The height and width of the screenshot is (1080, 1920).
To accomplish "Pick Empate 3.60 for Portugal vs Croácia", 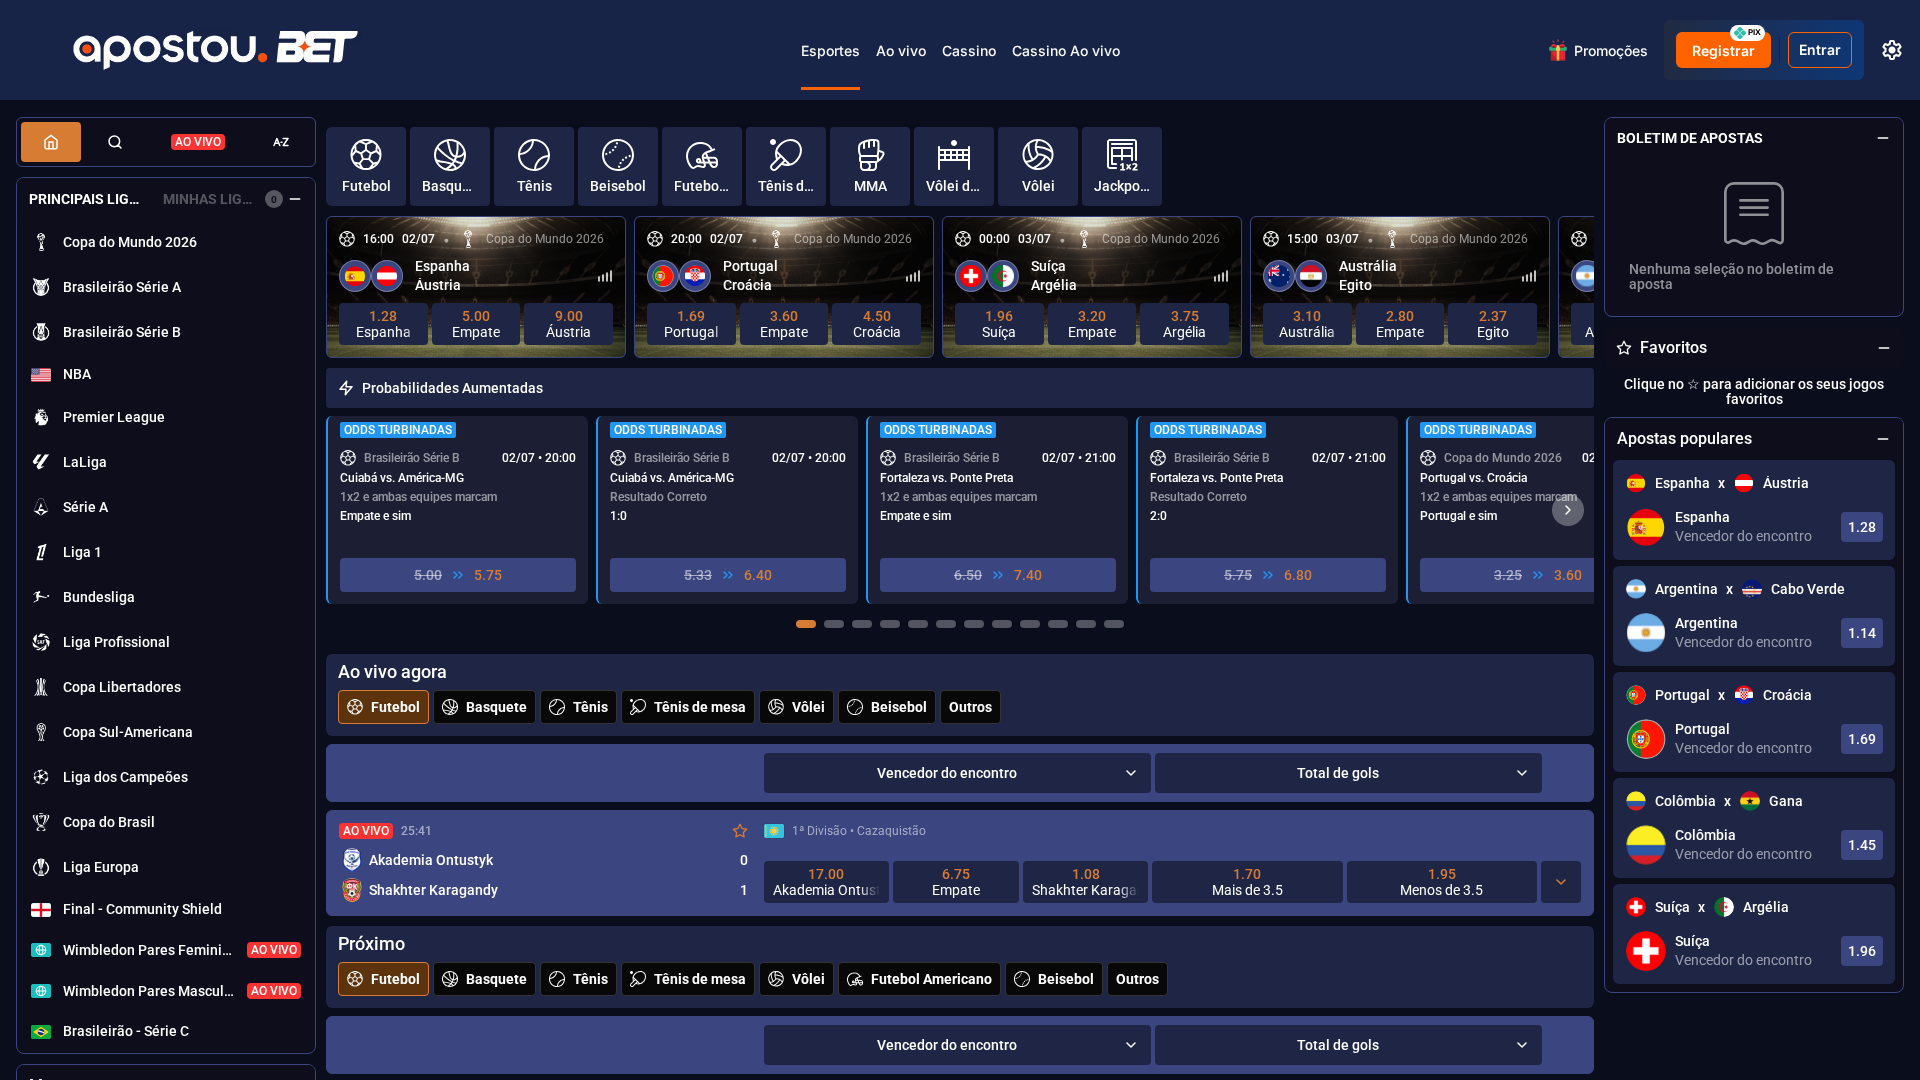I will (x=784, y=324).
